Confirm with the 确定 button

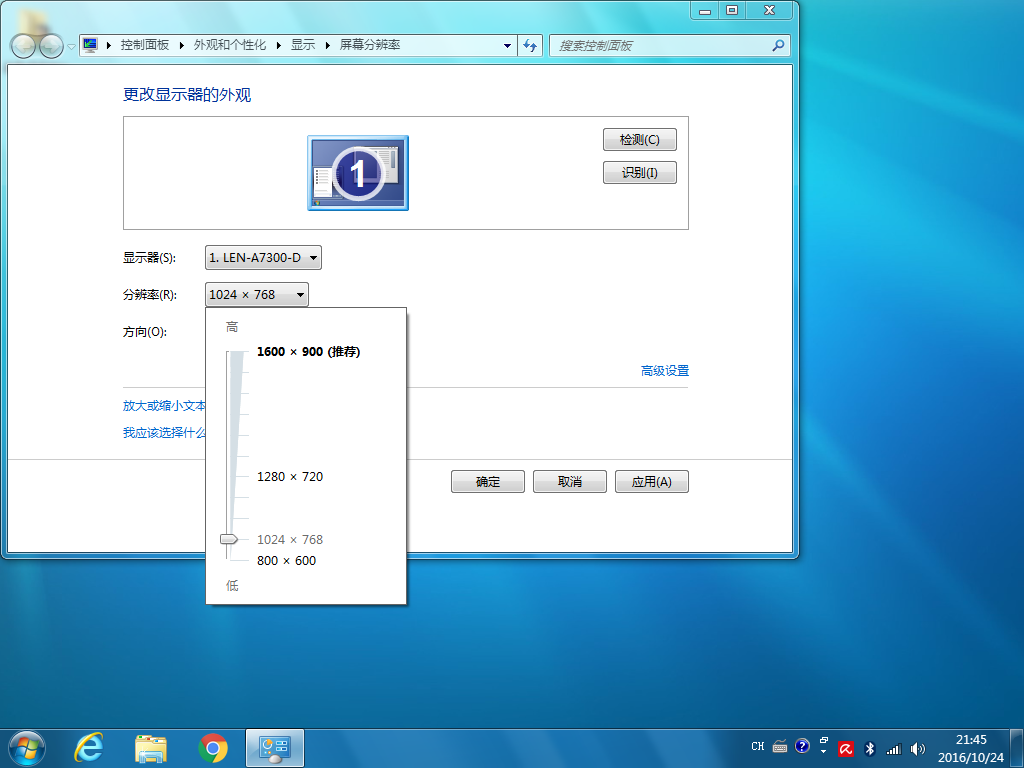[488, 481]
